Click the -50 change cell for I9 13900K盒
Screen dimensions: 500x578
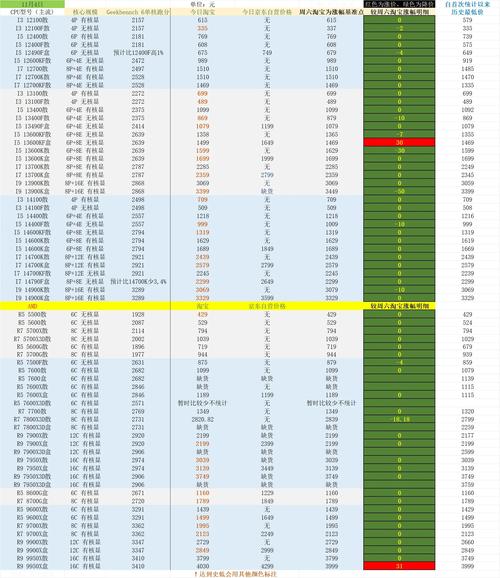[399, 191]
